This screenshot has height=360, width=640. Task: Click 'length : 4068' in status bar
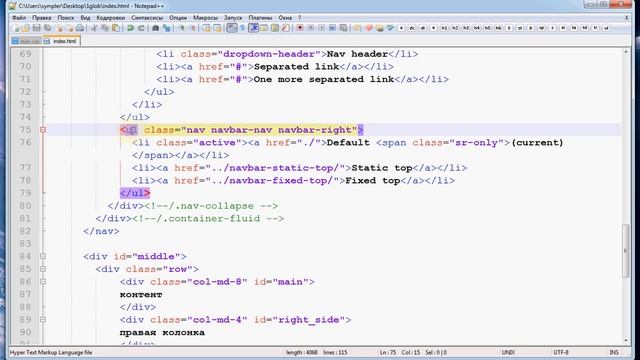point(301,352)
